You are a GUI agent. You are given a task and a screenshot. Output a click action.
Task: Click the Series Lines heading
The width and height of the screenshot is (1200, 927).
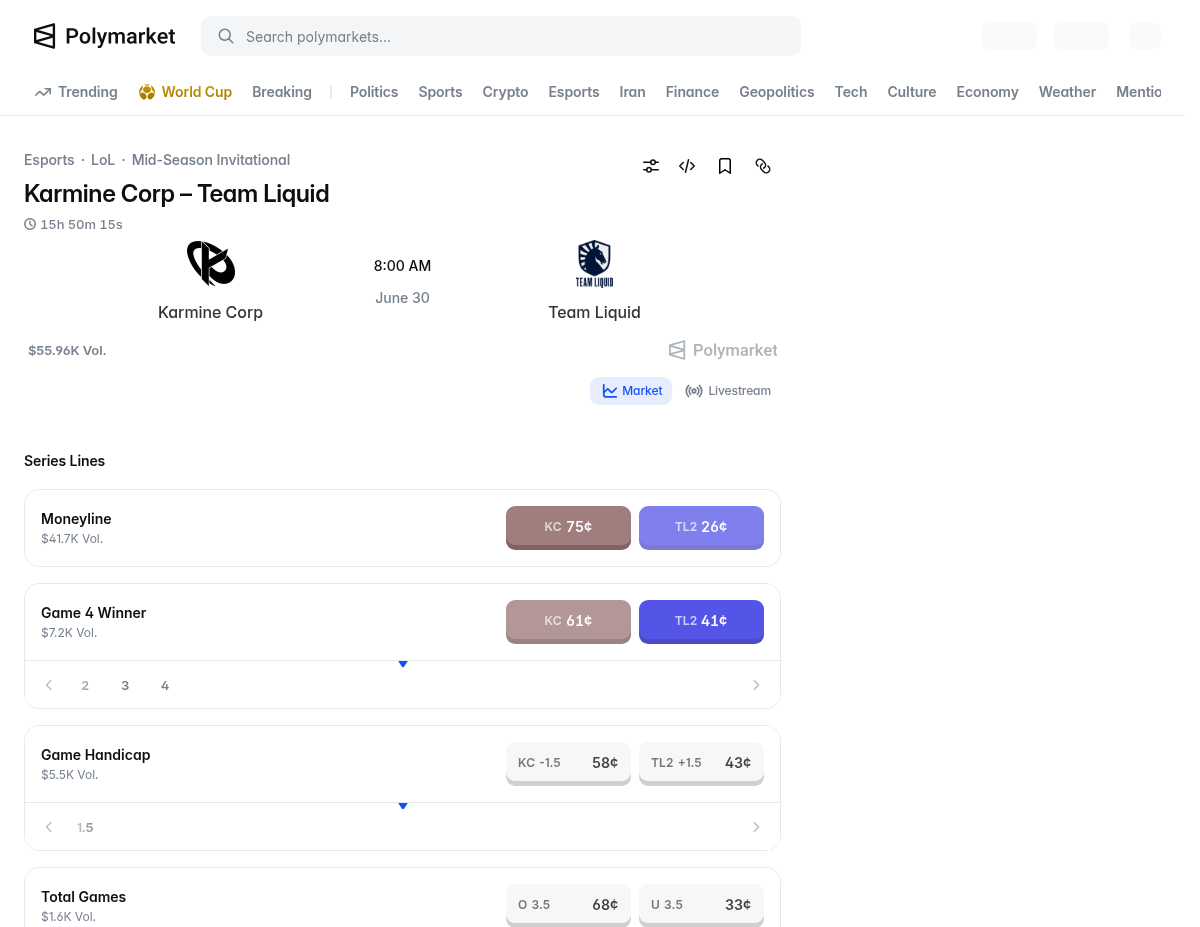click(65, 461)
